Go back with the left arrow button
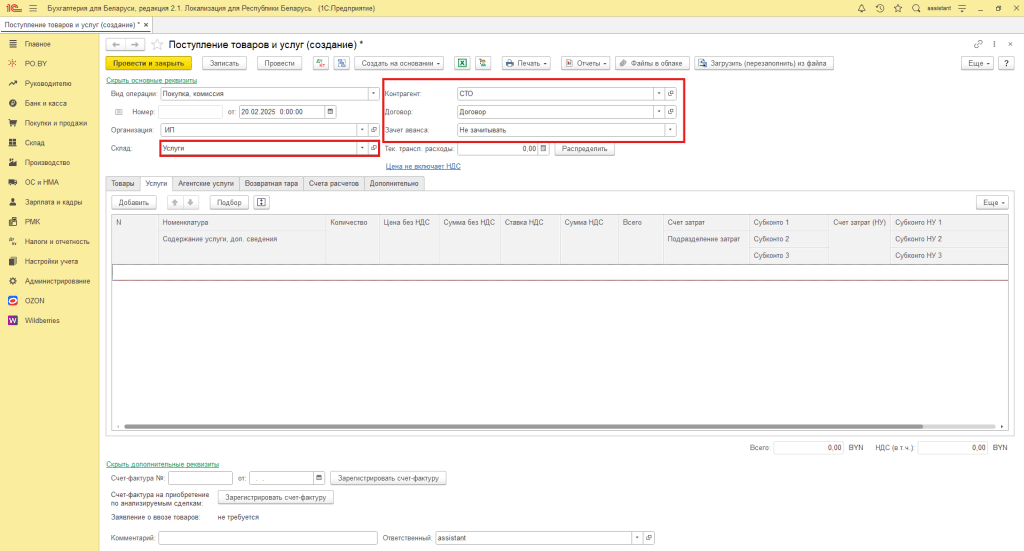The image size is (1024, 551). coord(116,44)
